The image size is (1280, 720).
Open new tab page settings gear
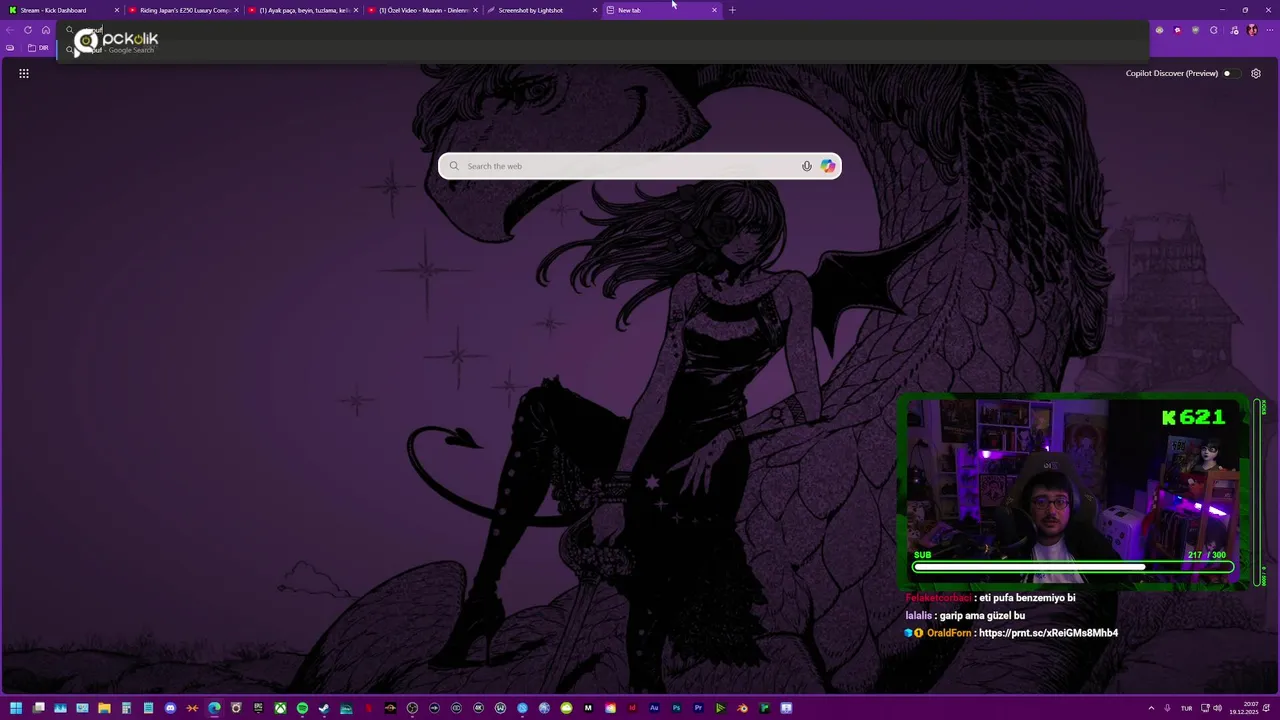coord(1256,73)
